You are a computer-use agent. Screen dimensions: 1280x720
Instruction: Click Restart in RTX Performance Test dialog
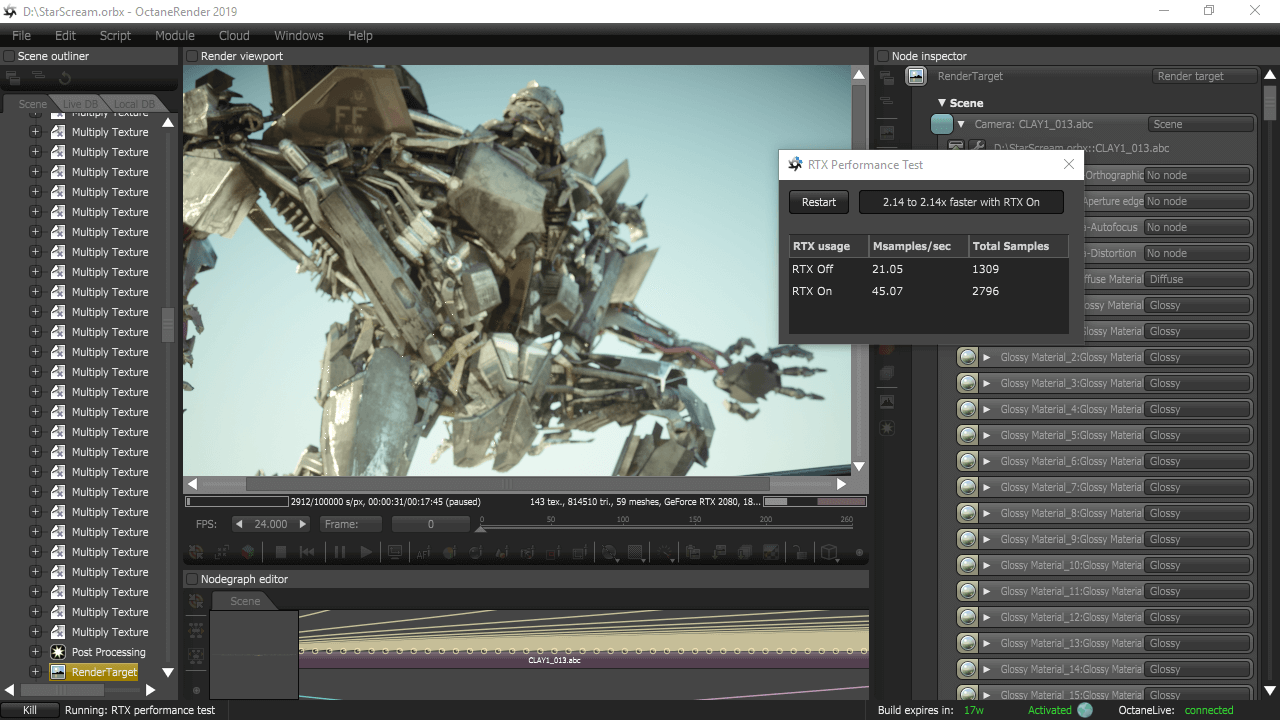819,202
